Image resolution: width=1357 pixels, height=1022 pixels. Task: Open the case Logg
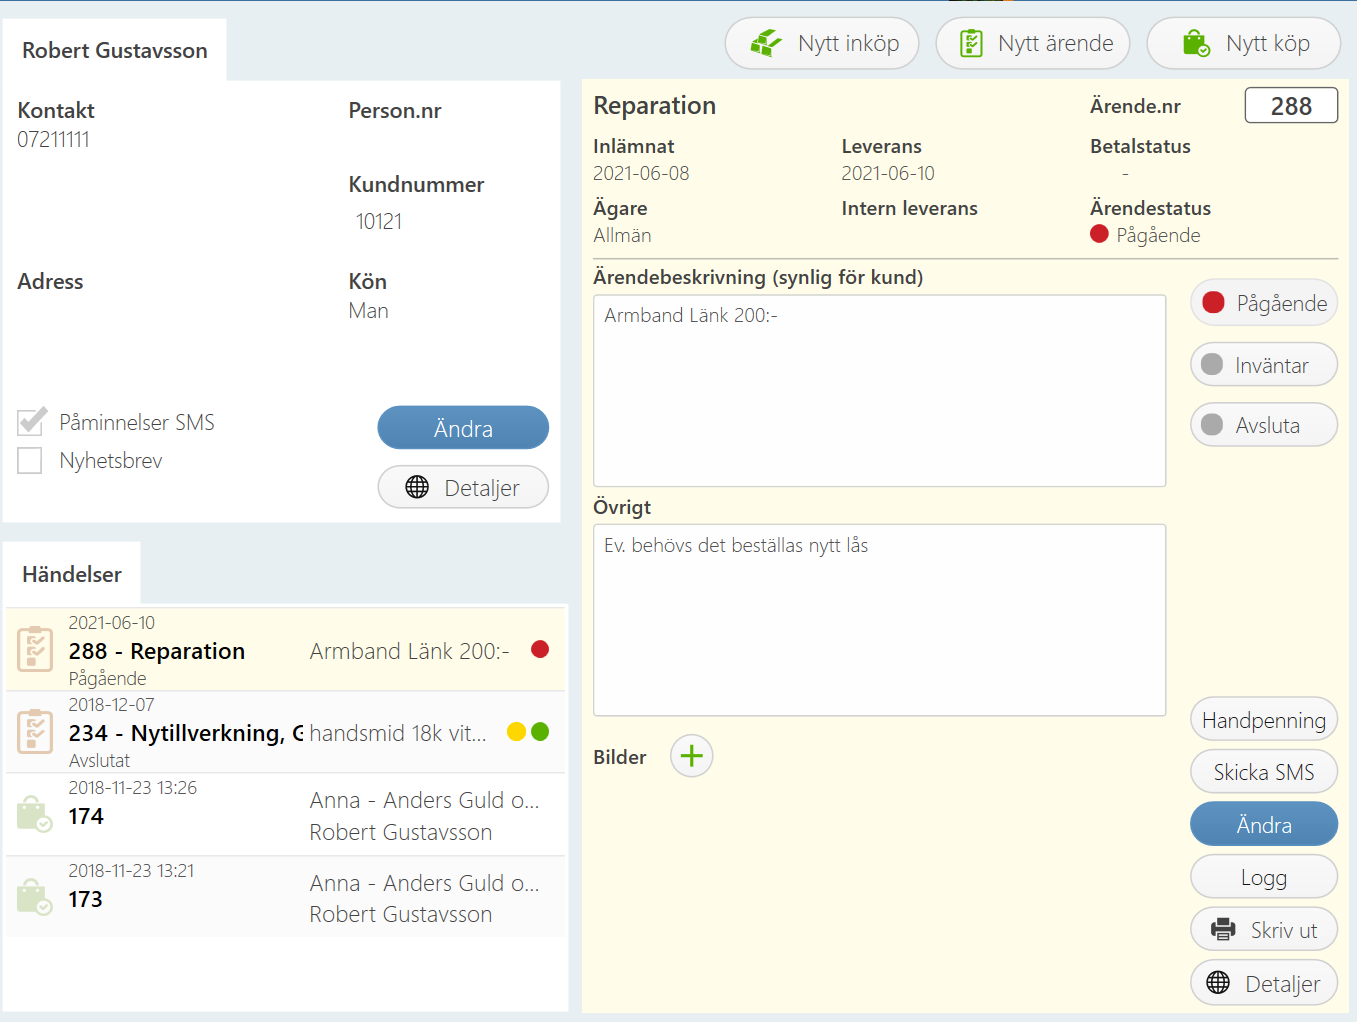point(1264,877)
